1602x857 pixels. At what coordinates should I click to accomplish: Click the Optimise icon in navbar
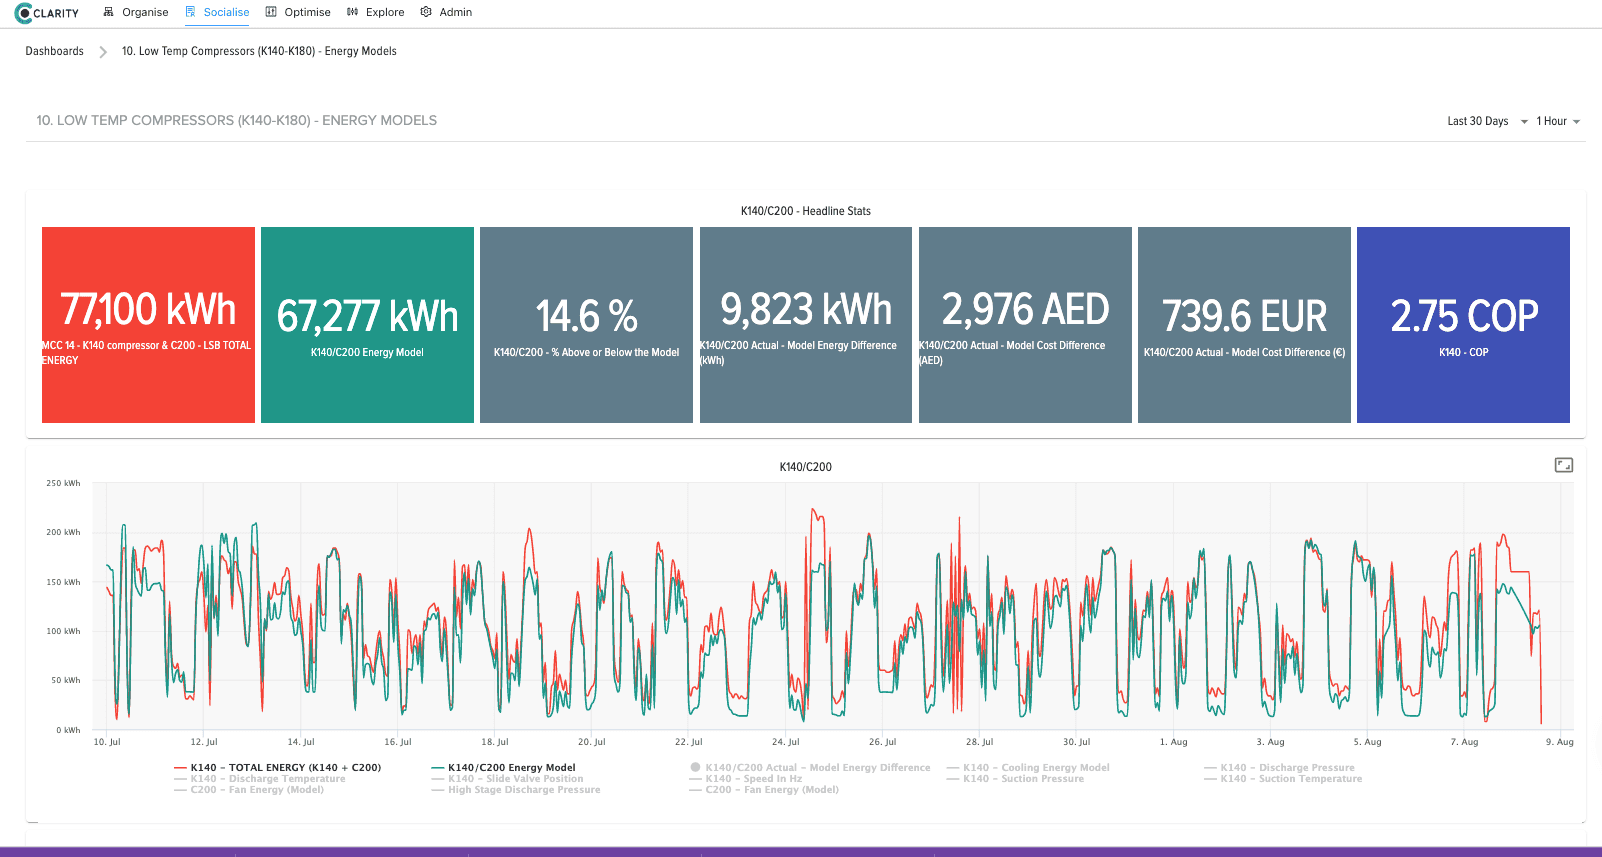coord(271,12)
